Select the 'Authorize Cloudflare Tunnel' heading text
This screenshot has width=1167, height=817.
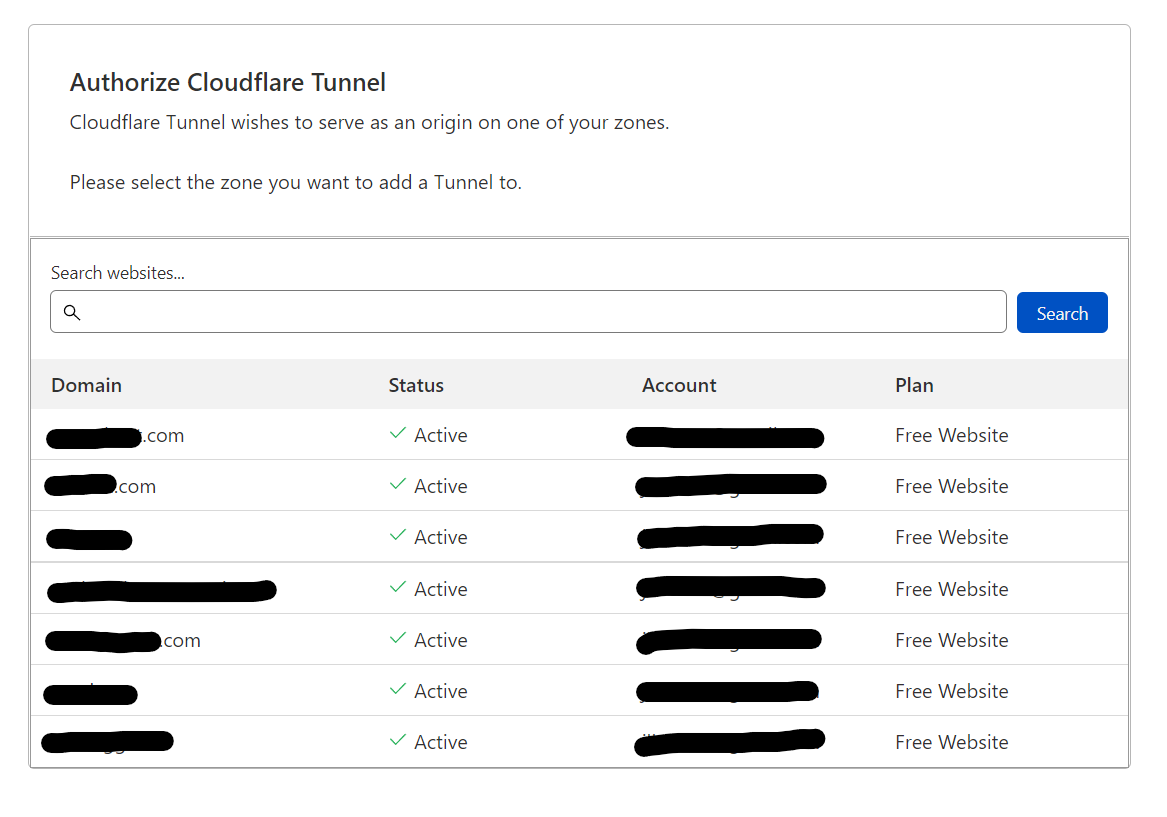click(x=228, y=82)
